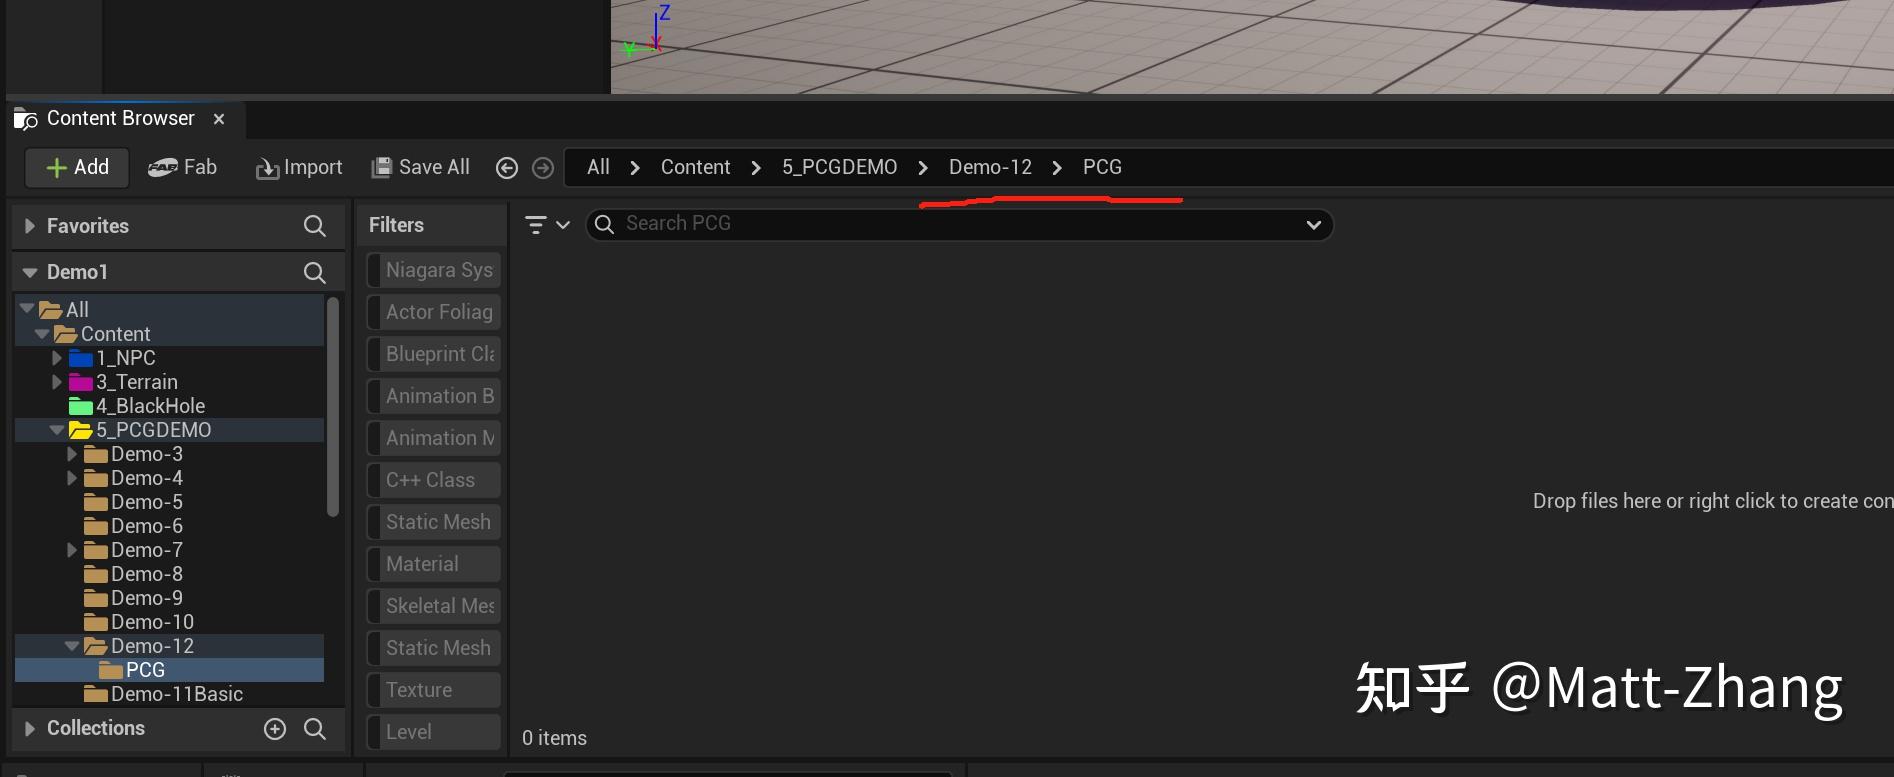1894x777 pixels.
Task: Expand the Favorites section
Action: click(30, 226)
